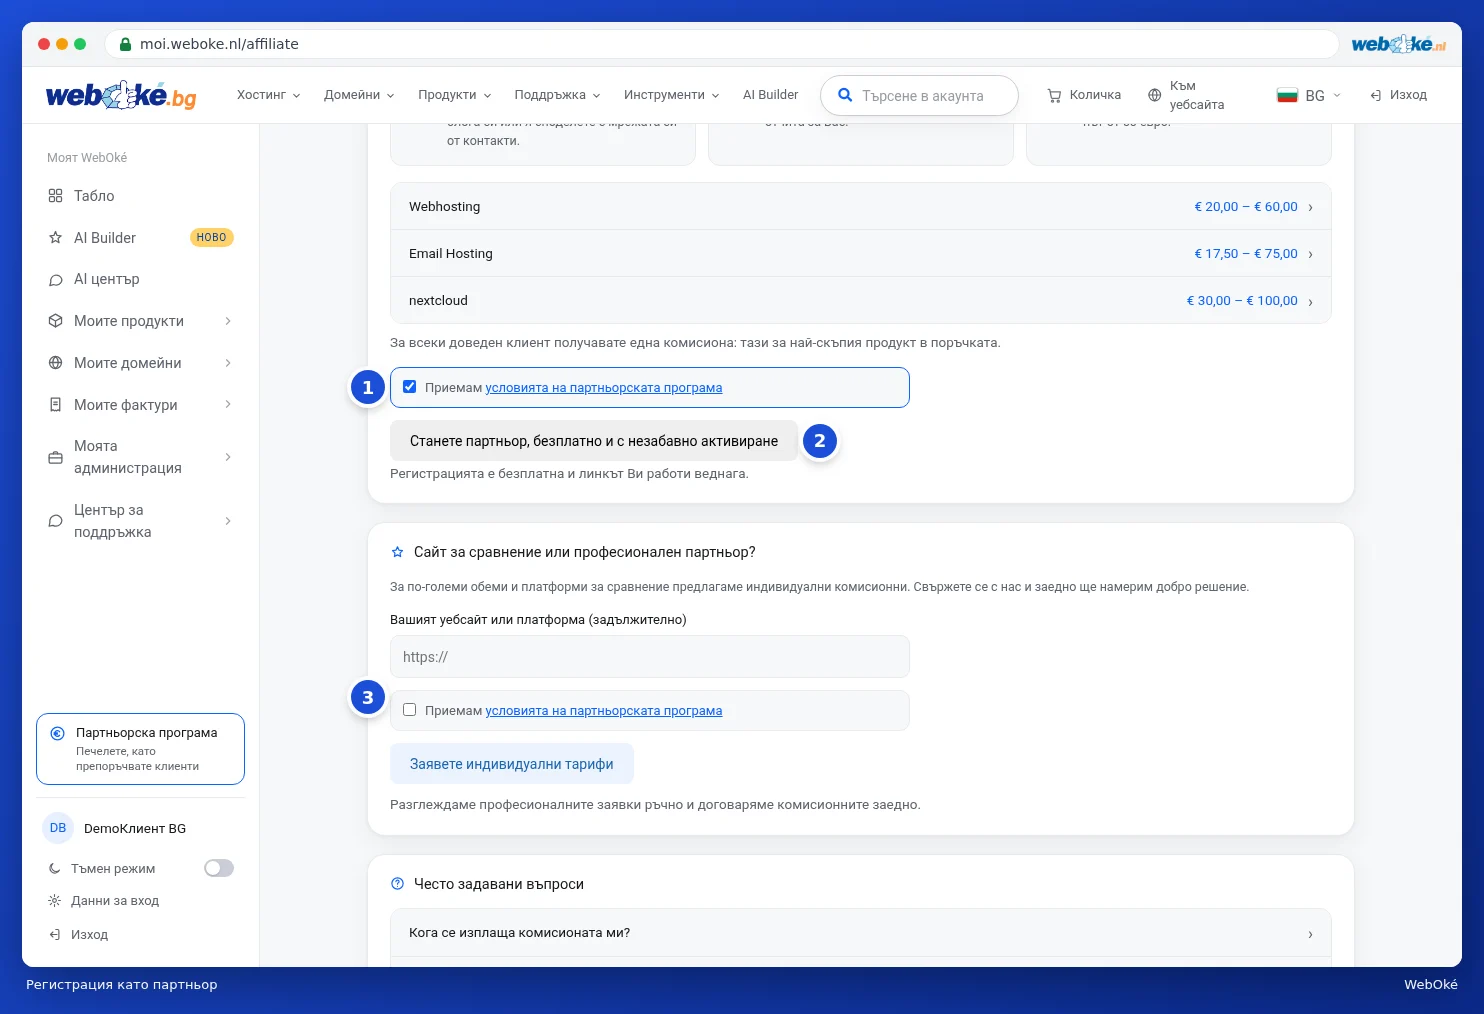Viewport: 1484px width, 1014px height.
Task: Click Станете партньор, безплатно button
Action: click(594, 441)
